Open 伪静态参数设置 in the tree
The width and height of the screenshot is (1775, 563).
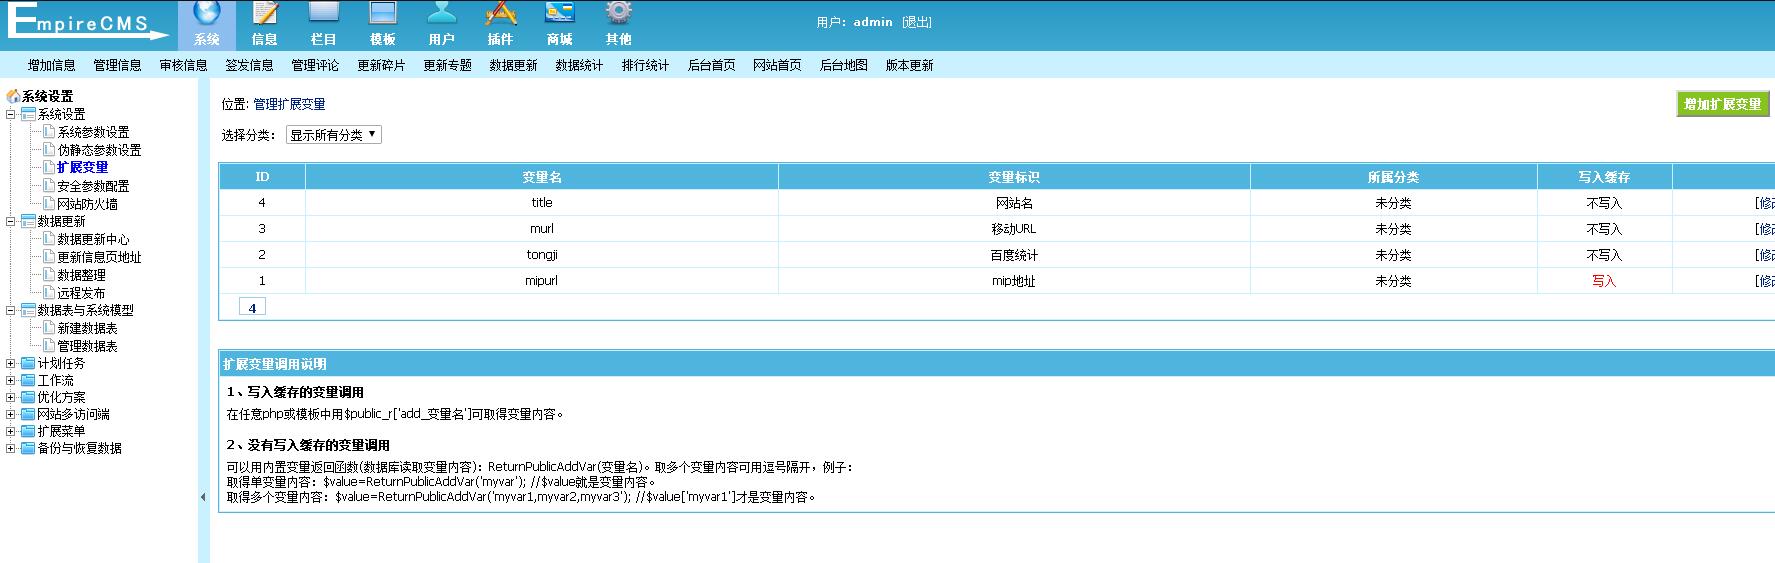pyautogui.click(x=99, y=150)
